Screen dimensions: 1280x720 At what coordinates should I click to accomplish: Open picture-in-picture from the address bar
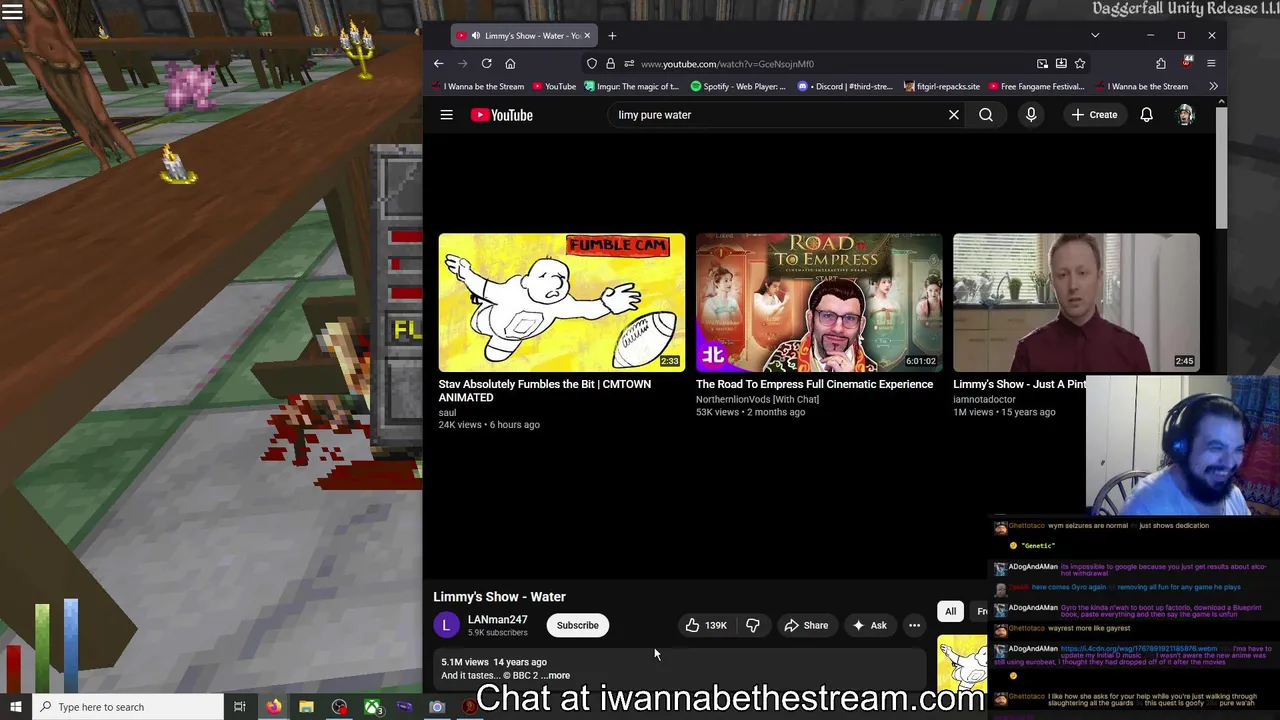[x=1042, y=64]
